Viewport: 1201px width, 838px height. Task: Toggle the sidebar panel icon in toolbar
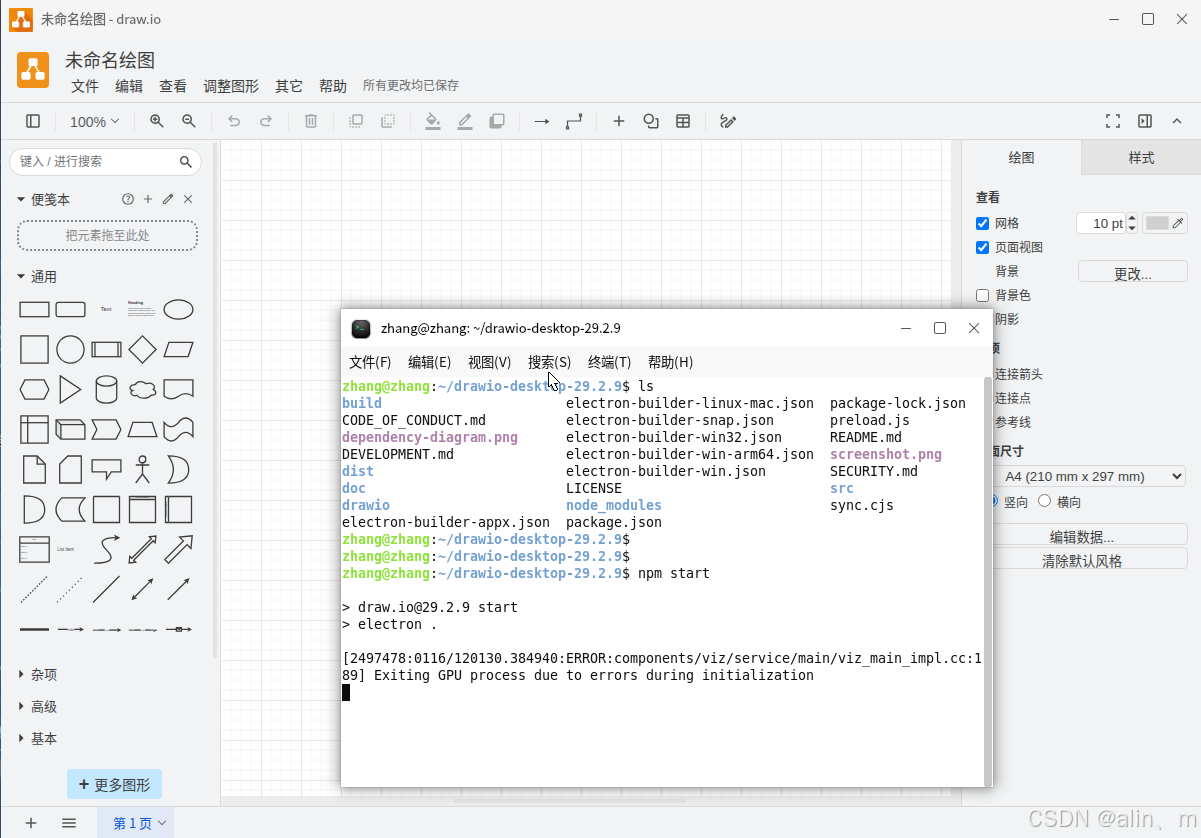[x=33, y=121]
